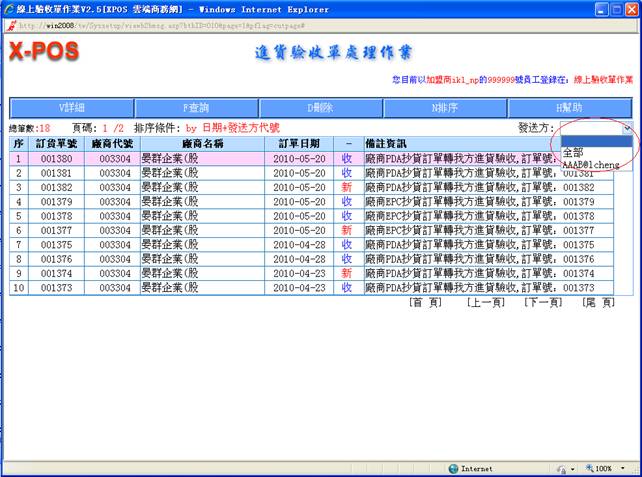
Task: Jump to last page via 尾頁
Action: pos(598,303)
